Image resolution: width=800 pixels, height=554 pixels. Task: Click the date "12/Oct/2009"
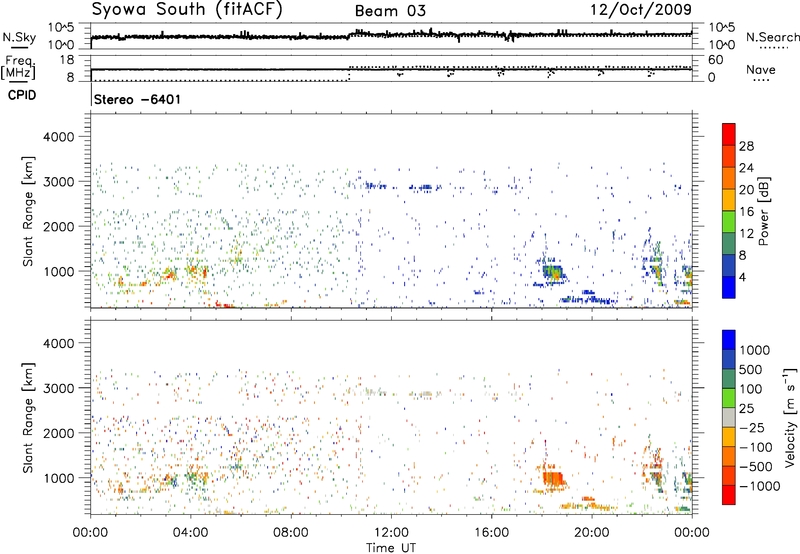point(641,10)
